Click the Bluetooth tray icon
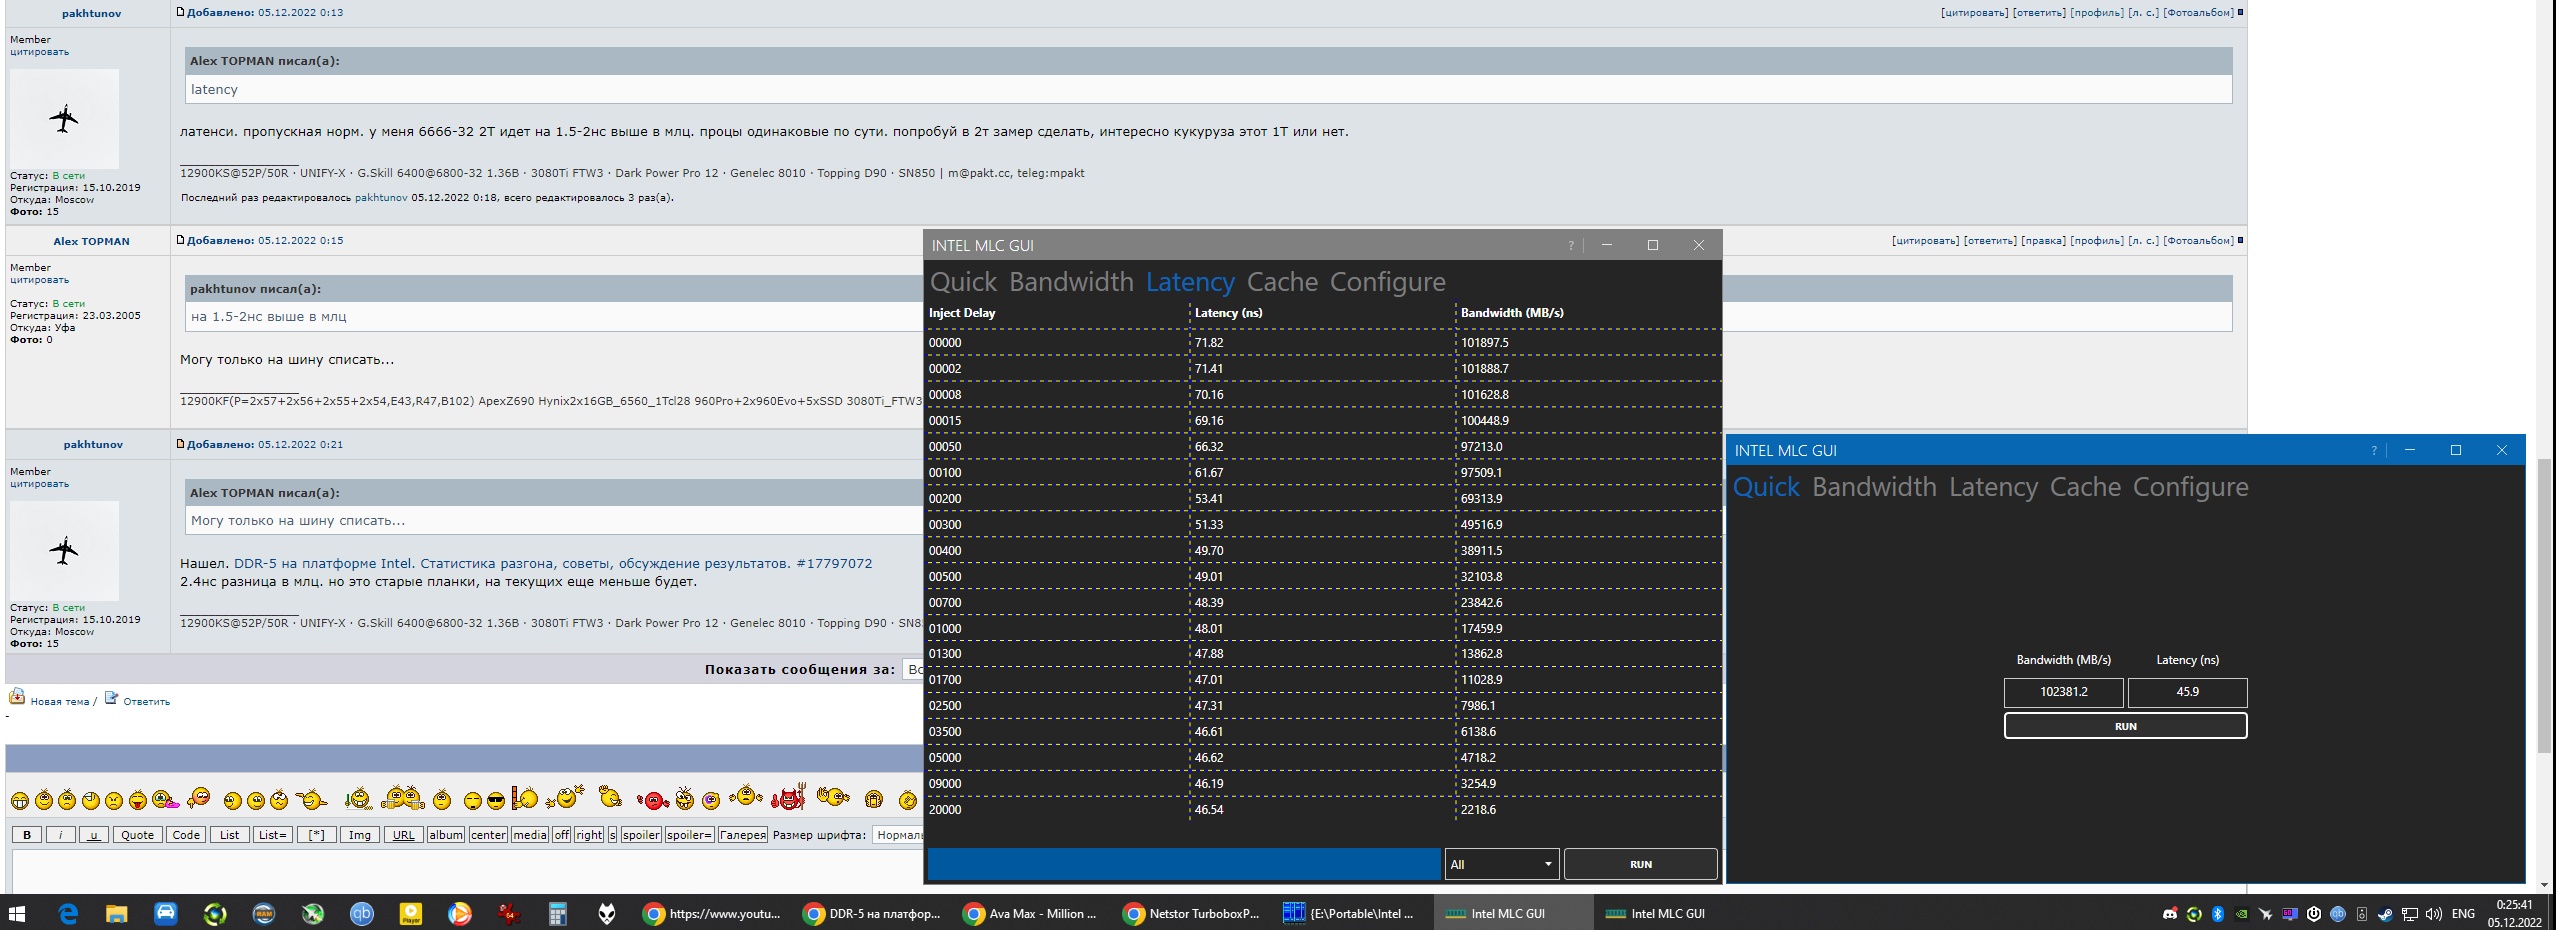Viewport: 2556px width, 930px height. (x=2217, y=914)
